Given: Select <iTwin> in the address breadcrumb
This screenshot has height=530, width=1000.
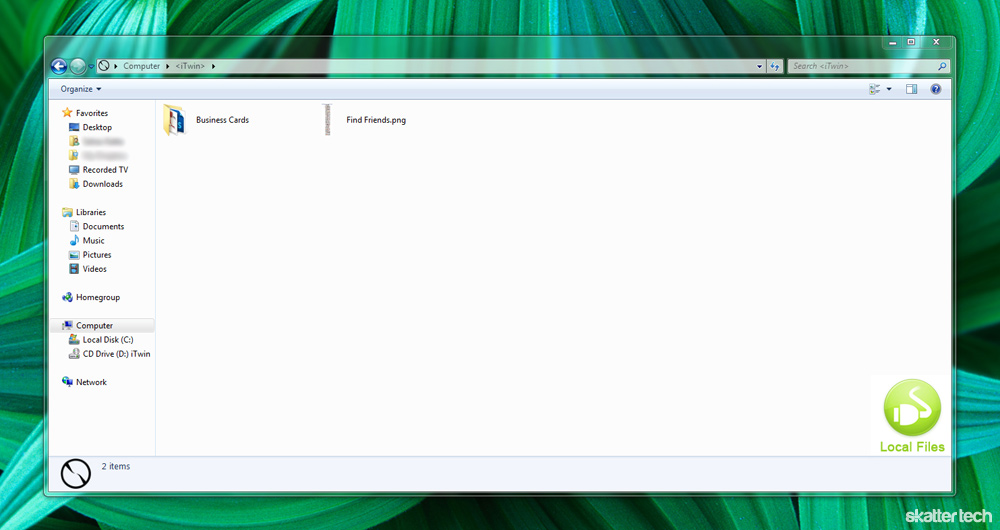Looking at the screenshot, I should 191,66.
